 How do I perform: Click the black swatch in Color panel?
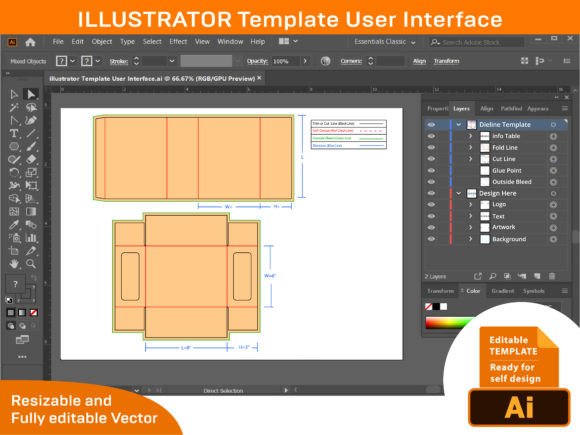[436, 307]
